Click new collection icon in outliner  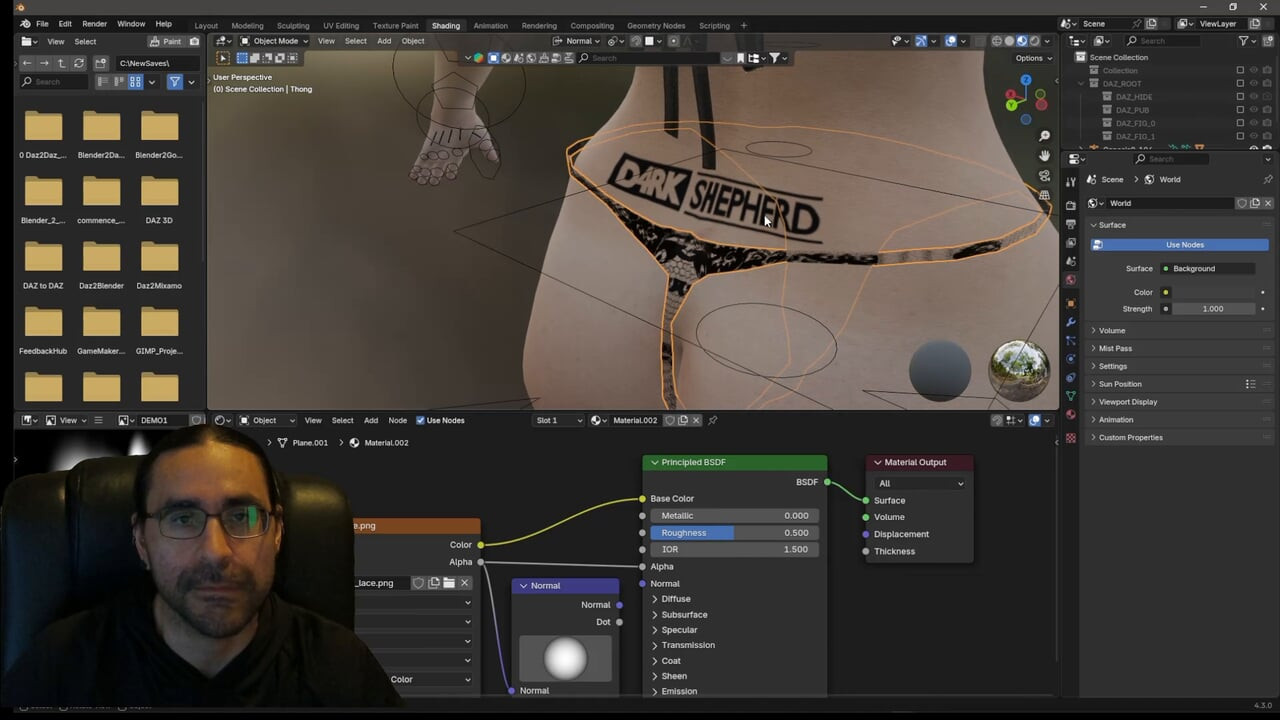tap(1268, 41)
